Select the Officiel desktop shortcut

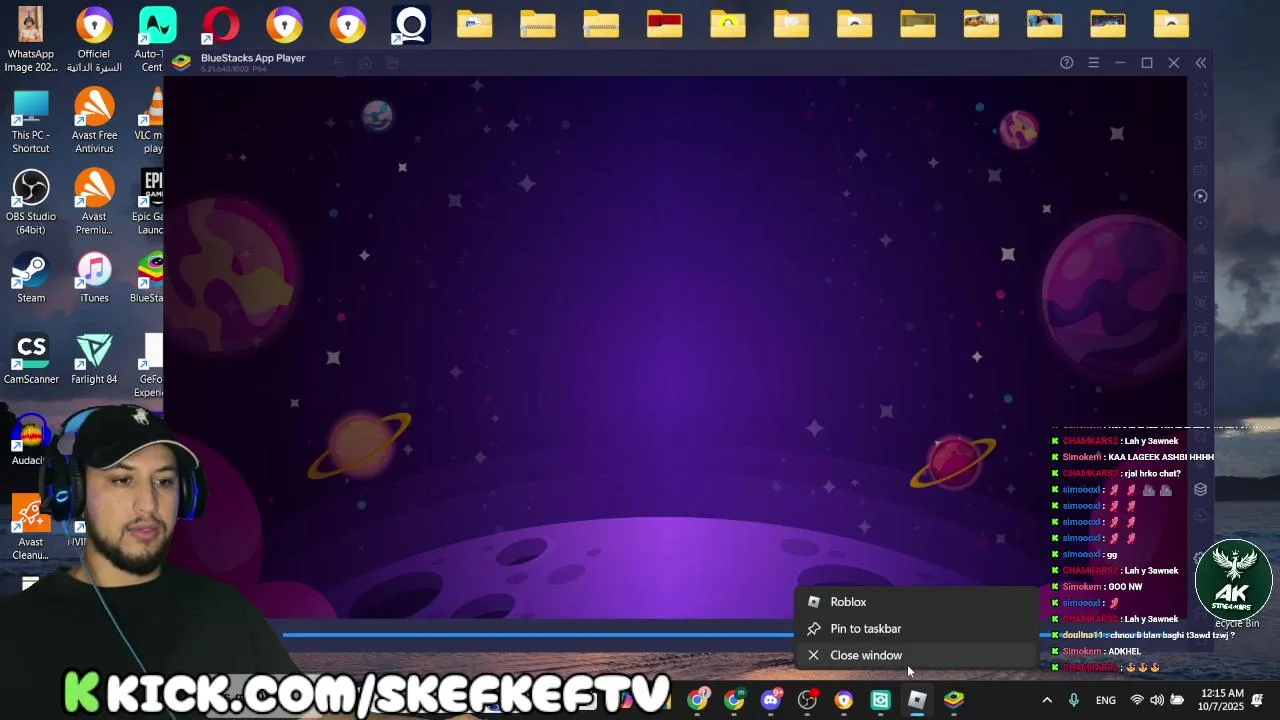94,40
